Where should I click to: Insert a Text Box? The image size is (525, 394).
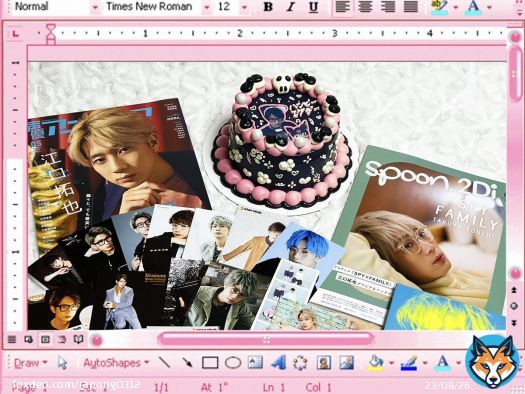point(255,363)
